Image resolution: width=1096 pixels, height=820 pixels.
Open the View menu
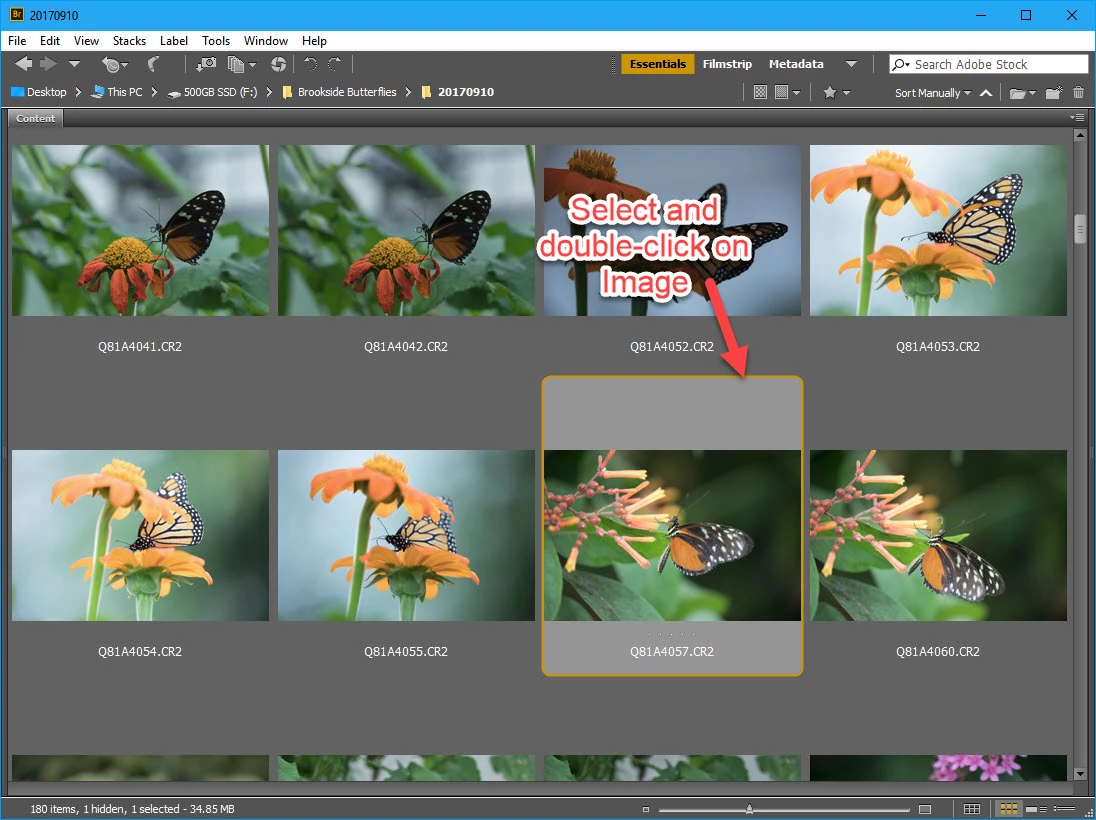point(87,41)
